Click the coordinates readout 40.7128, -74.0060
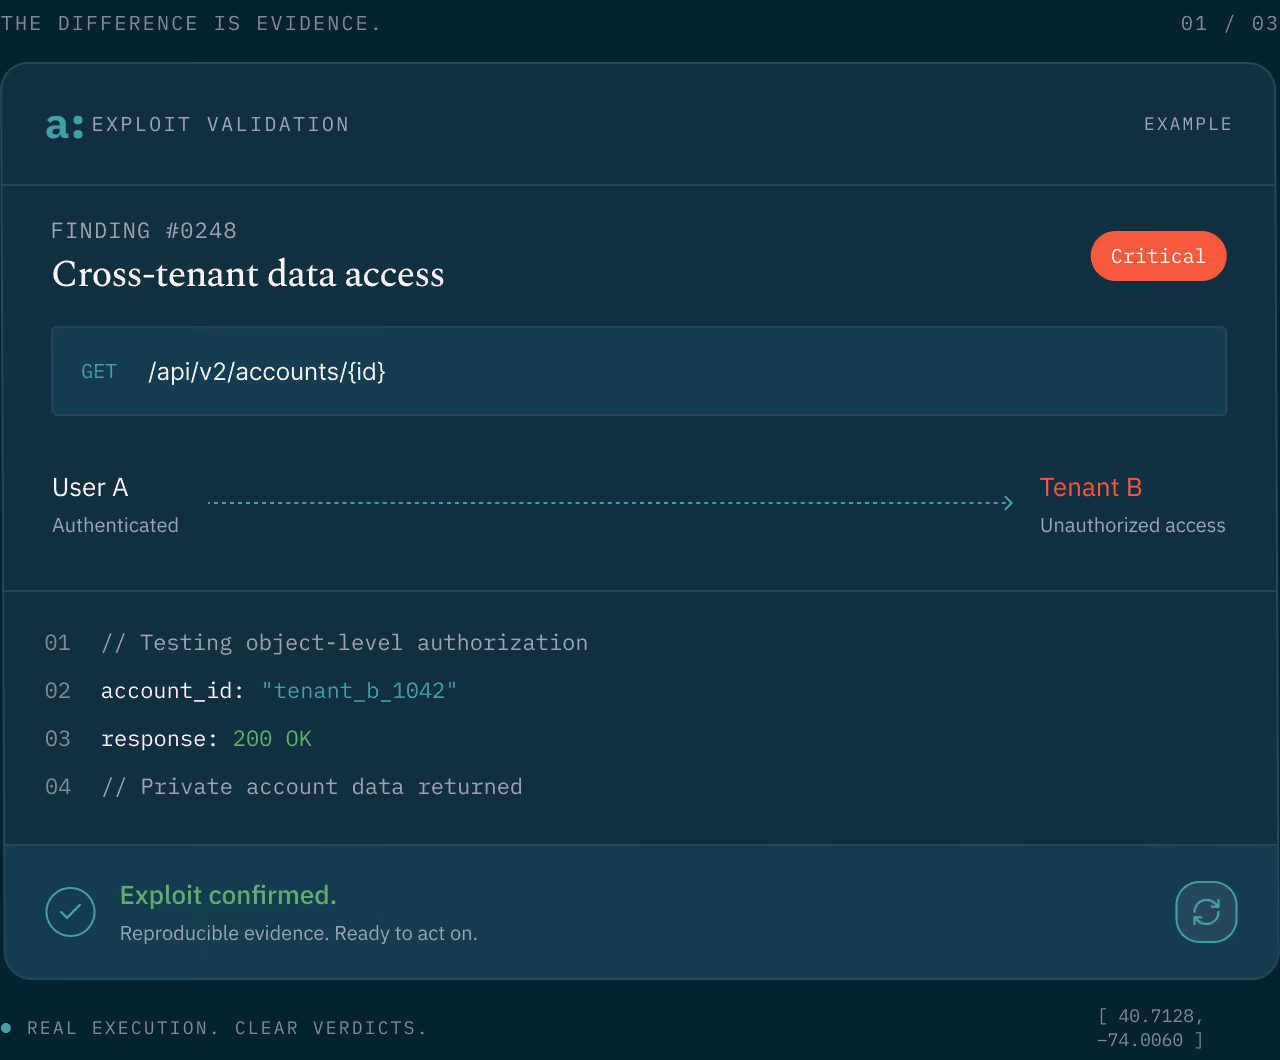 pos(1150,1028)
